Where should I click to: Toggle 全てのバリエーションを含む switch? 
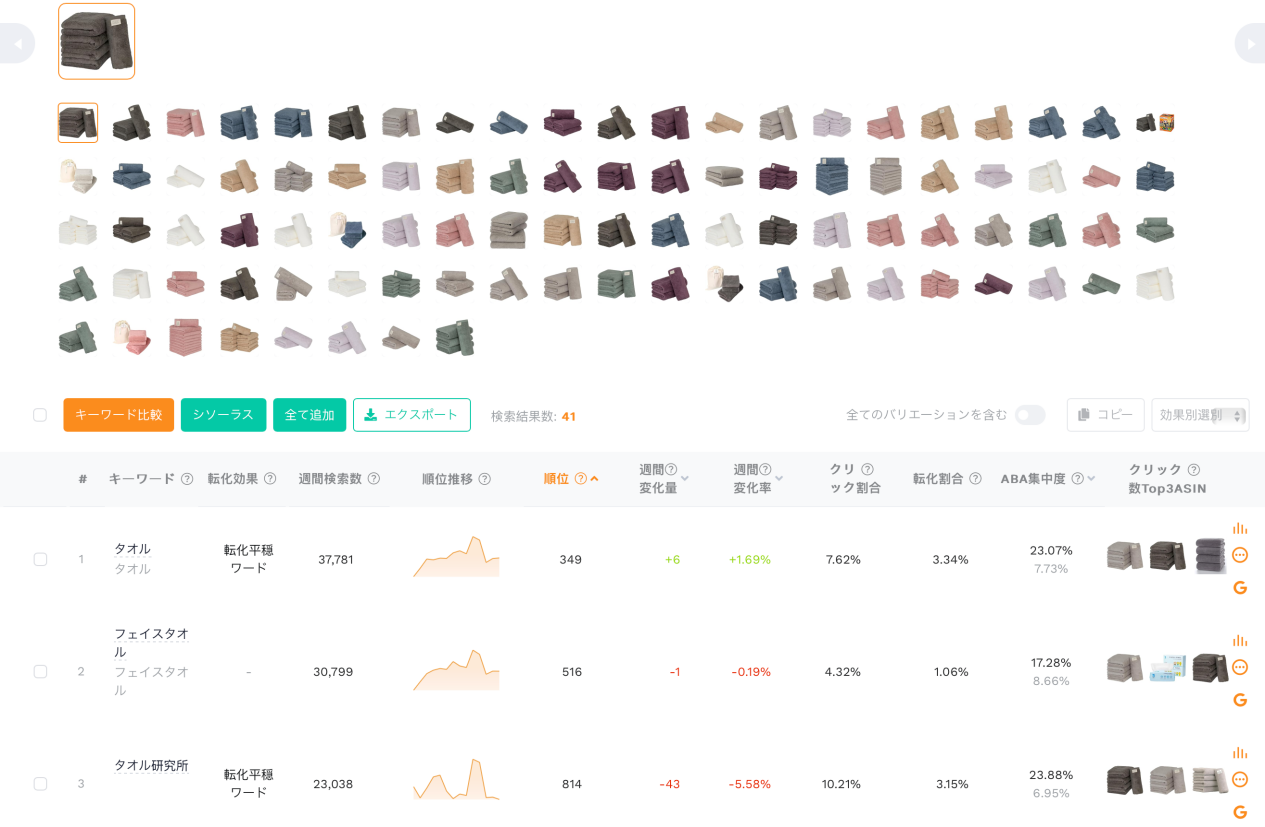coord(1030,415)
